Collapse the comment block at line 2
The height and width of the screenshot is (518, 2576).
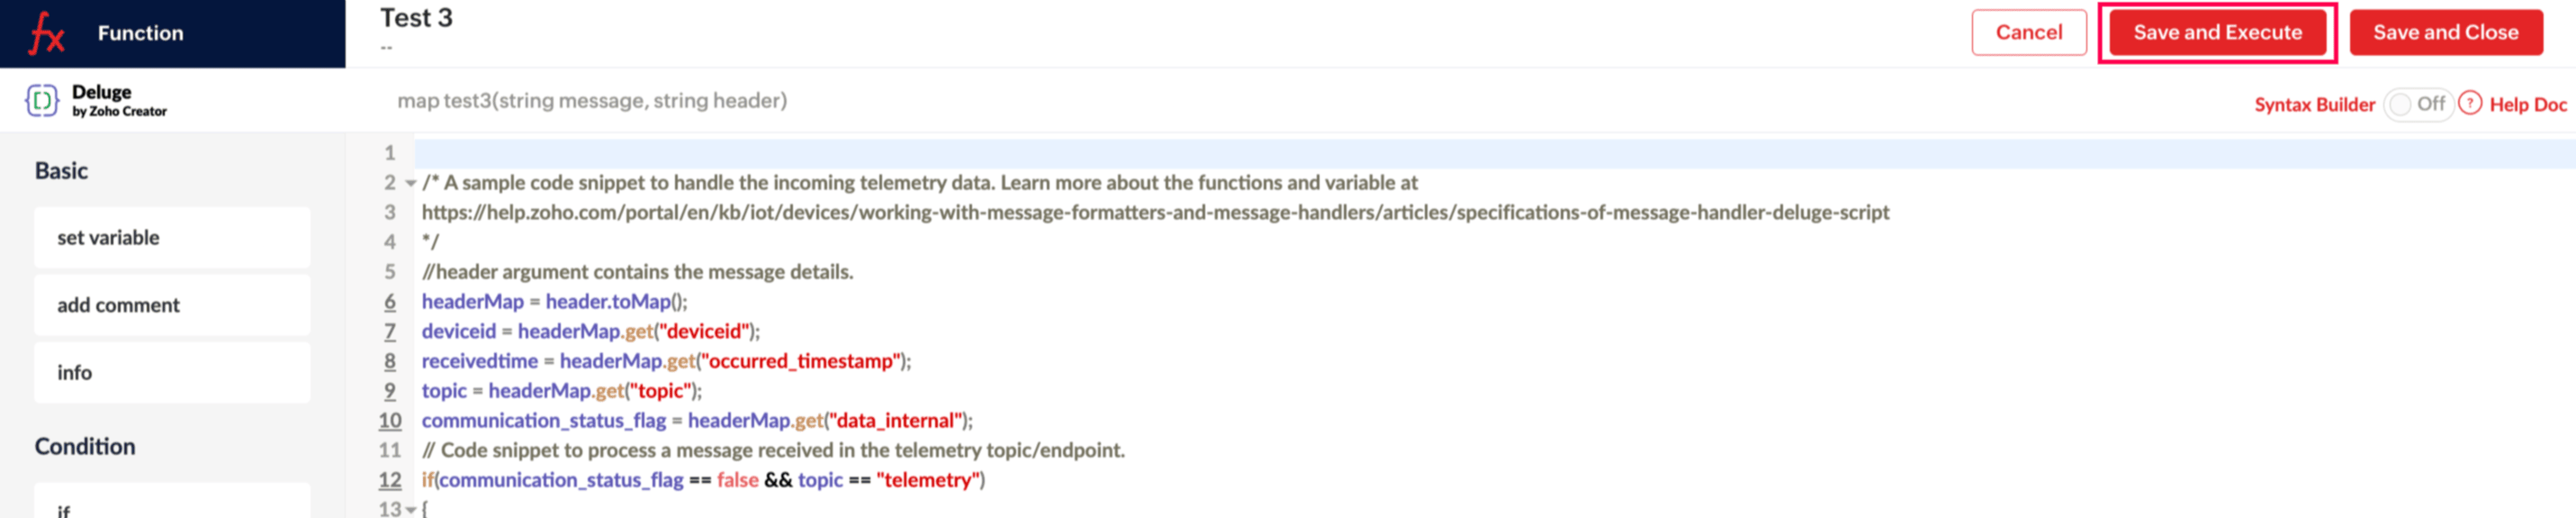coord(411,183)
